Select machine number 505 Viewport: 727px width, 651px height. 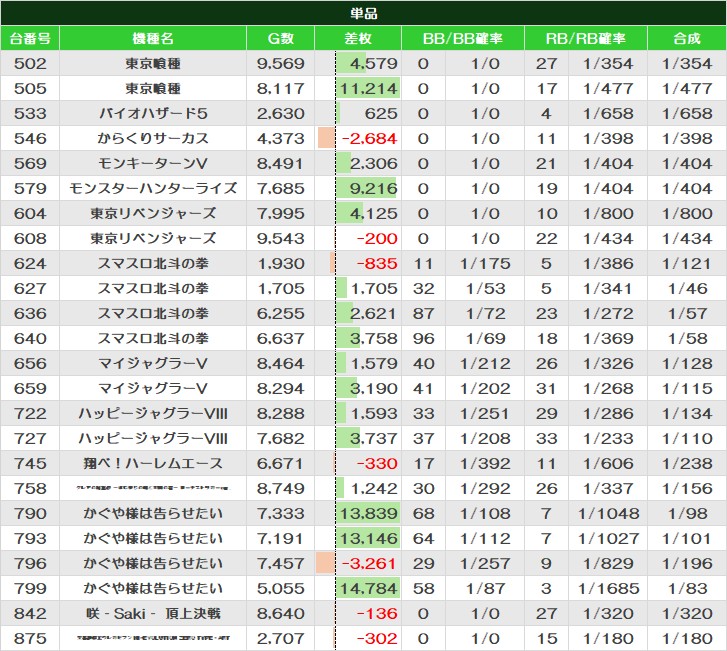(x=30, y=89)
